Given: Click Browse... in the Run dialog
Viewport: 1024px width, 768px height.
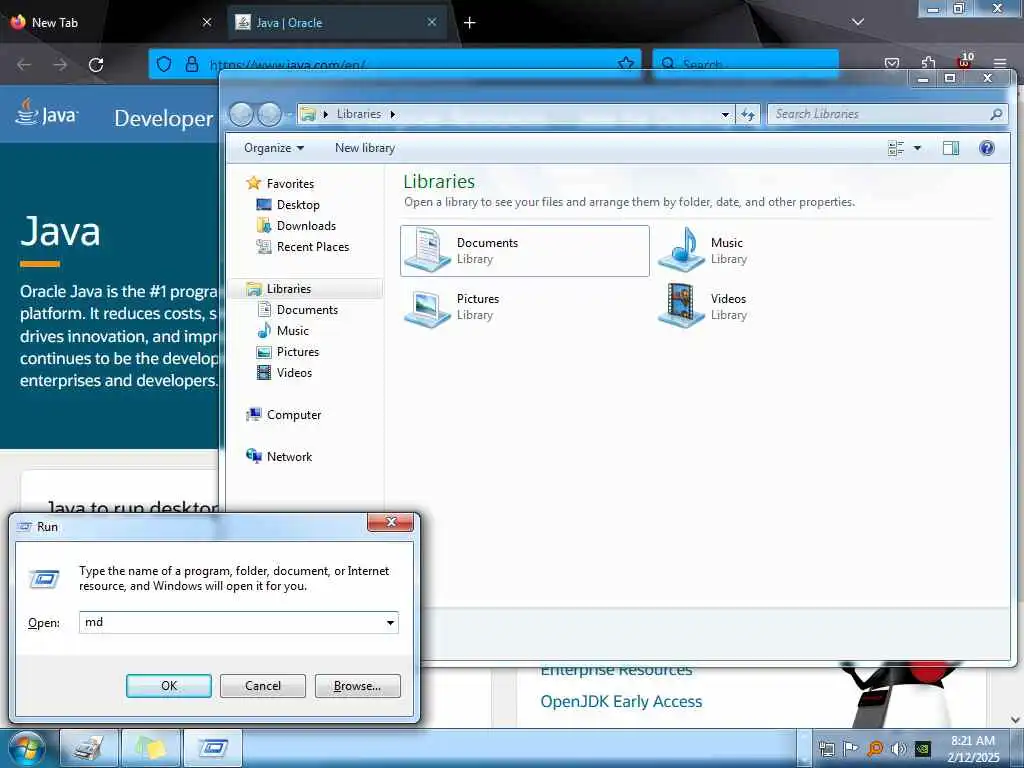Looking at the screenshot, I should tap(357, 686).
